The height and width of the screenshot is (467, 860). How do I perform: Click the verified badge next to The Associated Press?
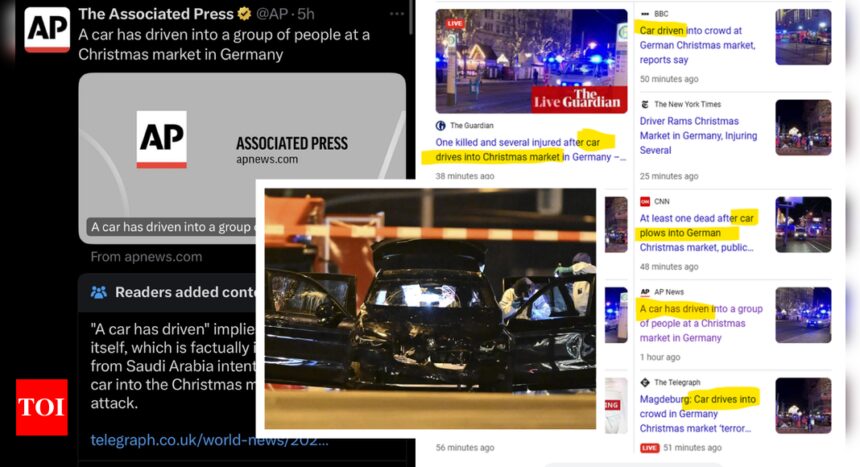[245, 14]
